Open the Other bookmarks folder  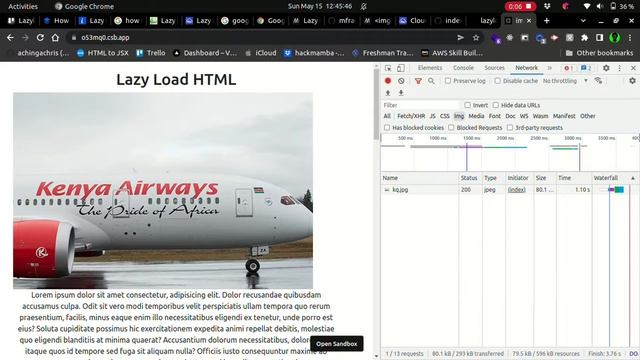click(599, 53)
